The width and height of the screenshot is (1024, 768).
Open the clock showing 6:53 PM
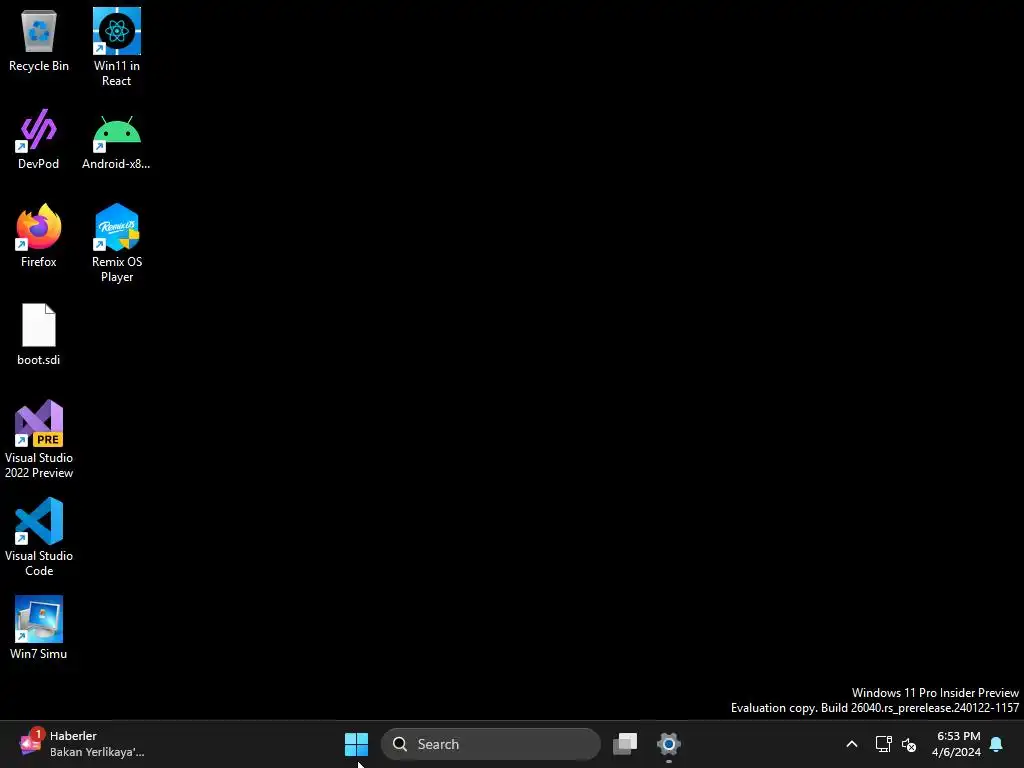[x=957, y=744]
